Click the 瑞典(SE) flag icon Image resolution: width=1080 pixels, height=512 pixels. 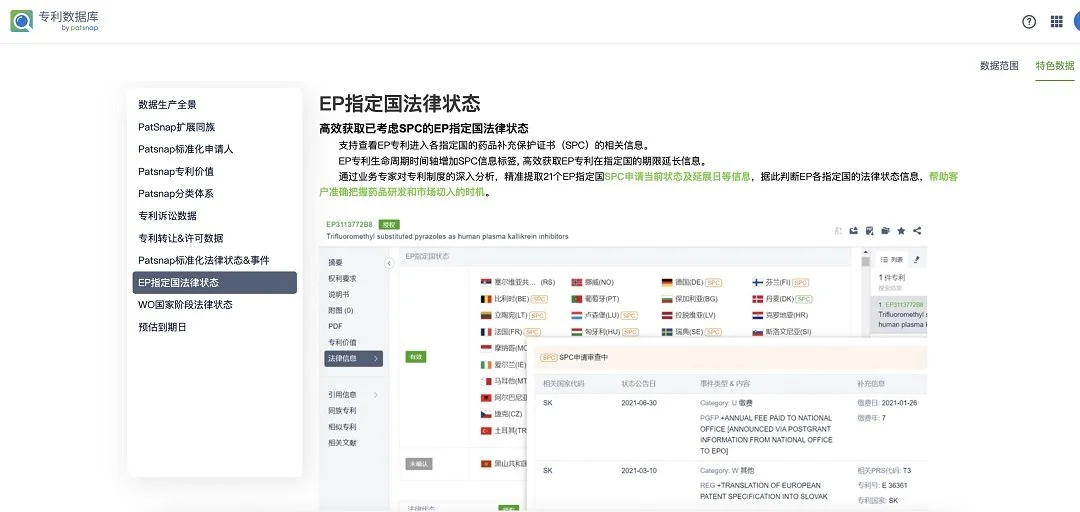point(667,332)
